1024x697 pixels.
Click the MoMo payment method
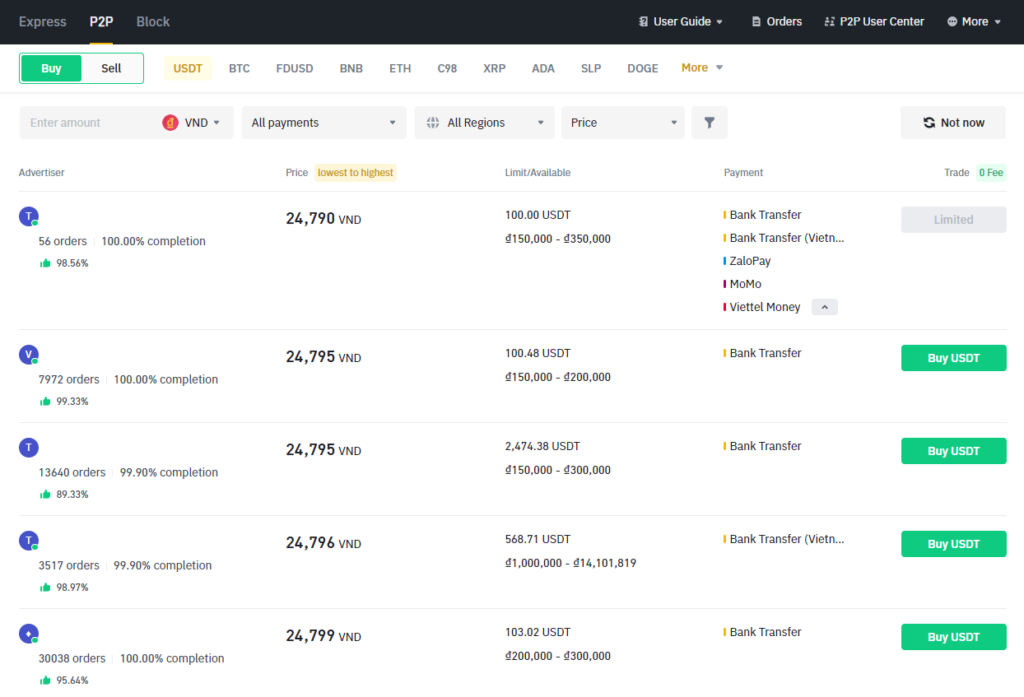pos(745,284)
